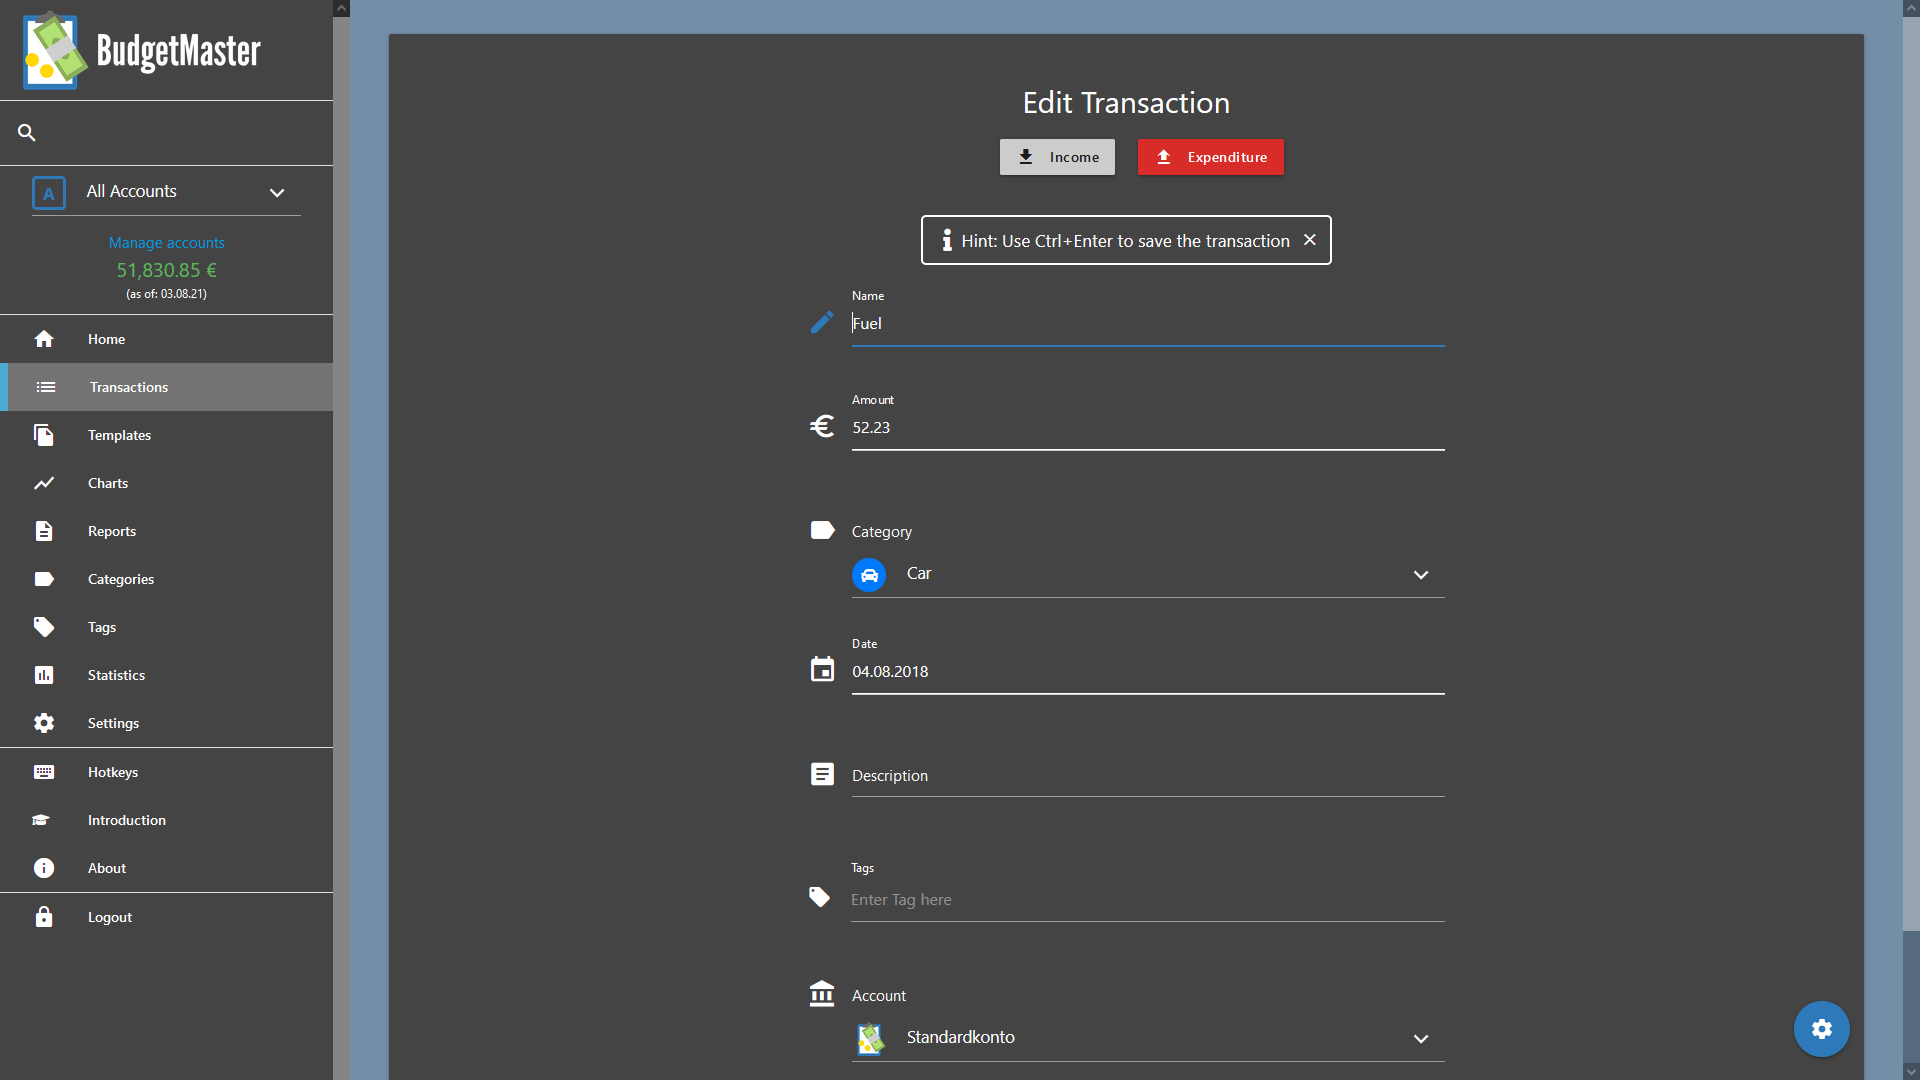This screenshot has width=1920, height=1080.
Task: Click the Description notes icon
Action: 822,774
